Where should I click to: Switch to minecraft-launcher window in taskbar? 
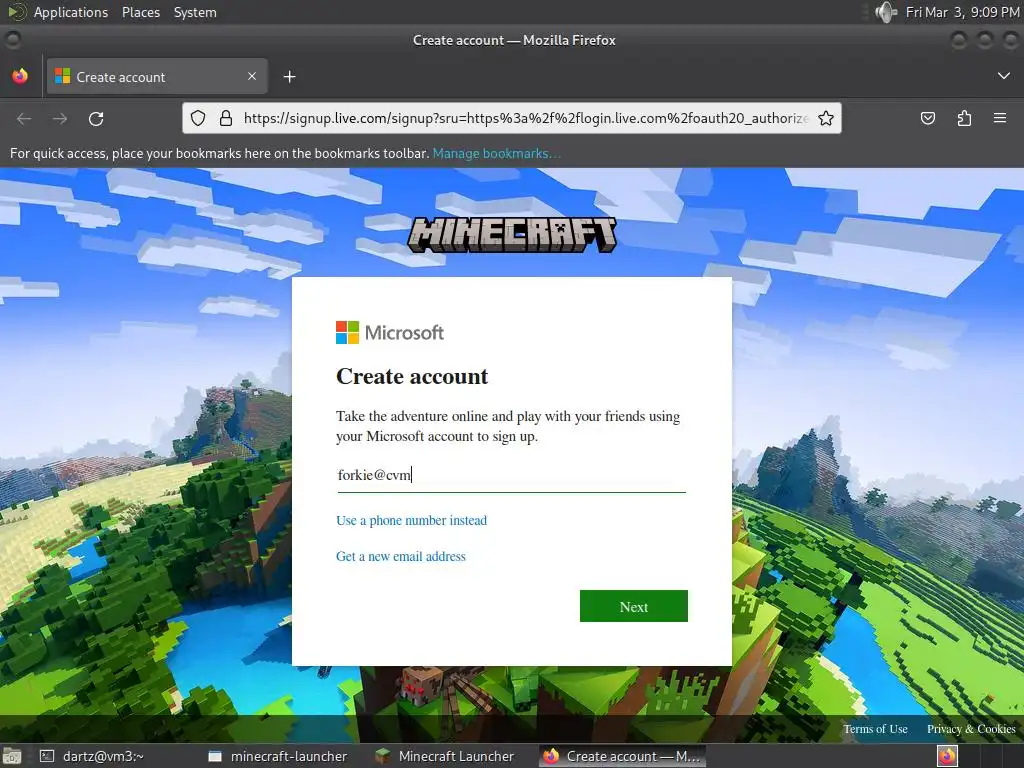pyautogui.click(x=278, y=756)
